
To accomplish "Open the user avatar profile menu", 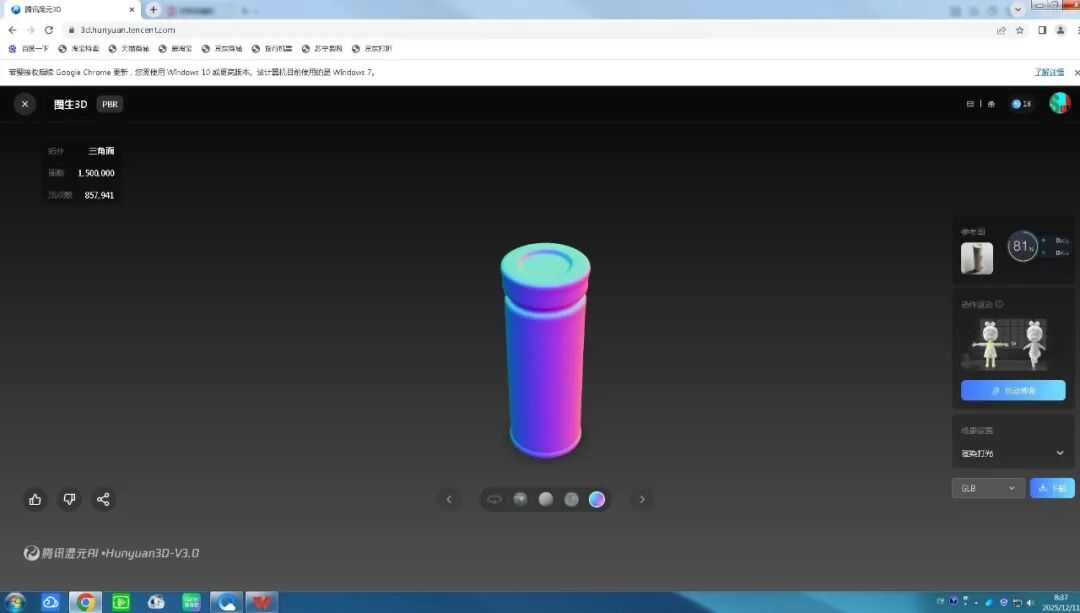I will click(1059, 103).
